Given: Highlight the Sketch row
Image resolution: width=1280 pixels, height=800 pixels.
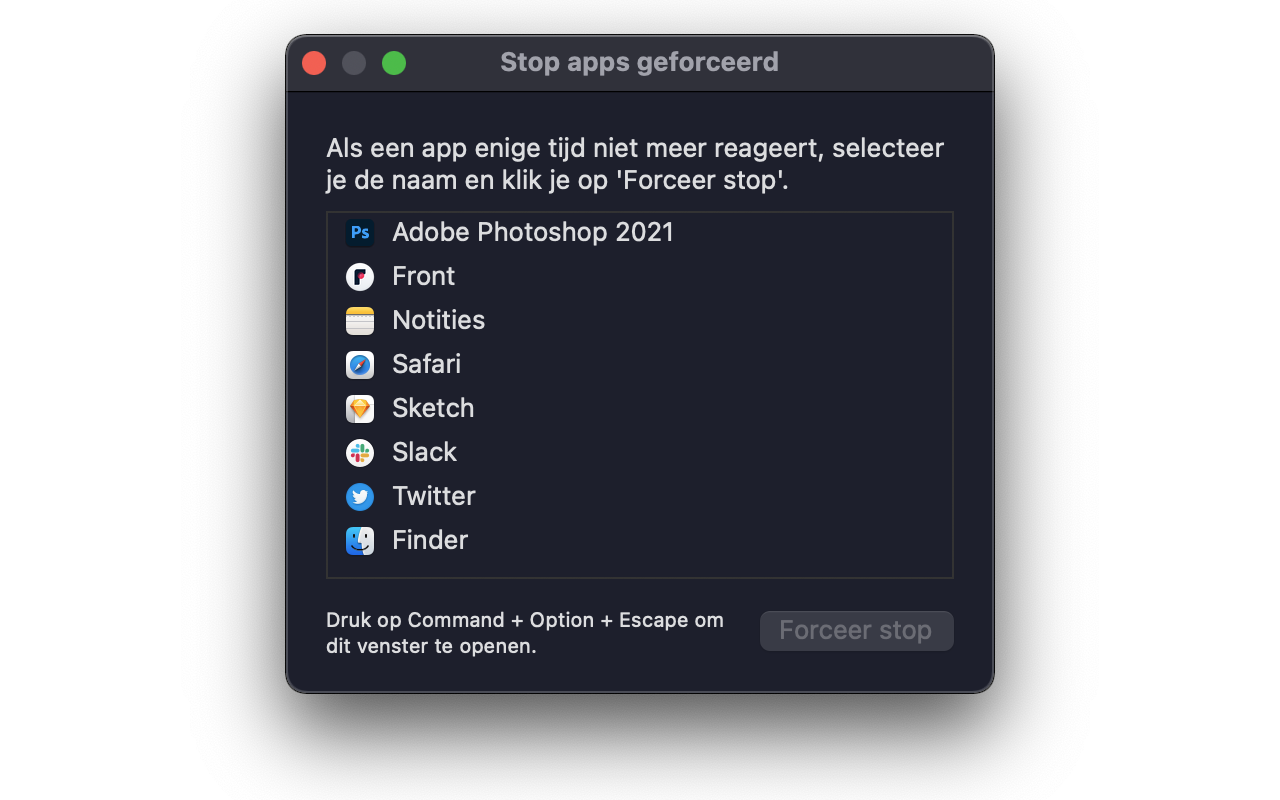Looking at the screenshot, I should click(640, 409).
